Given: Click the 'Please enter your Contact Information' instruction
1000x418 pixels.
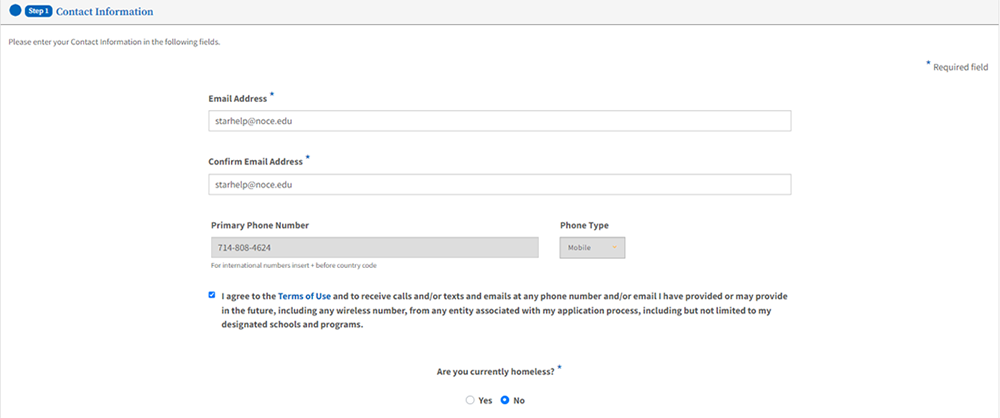Looking at the screenshot, I should pyautogui.click(x=114, y=43).
